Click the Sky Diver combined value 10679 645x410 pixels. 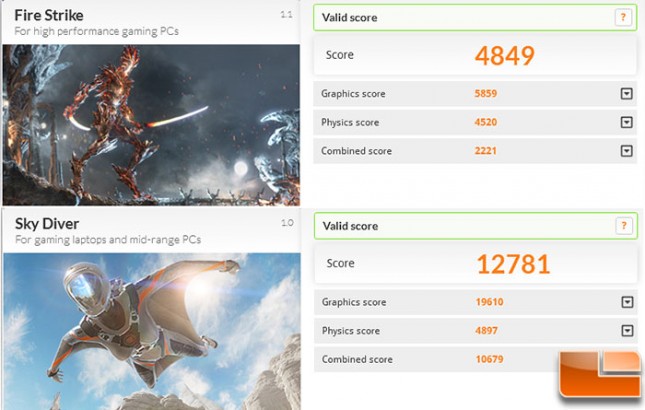[x=490, y=359]
